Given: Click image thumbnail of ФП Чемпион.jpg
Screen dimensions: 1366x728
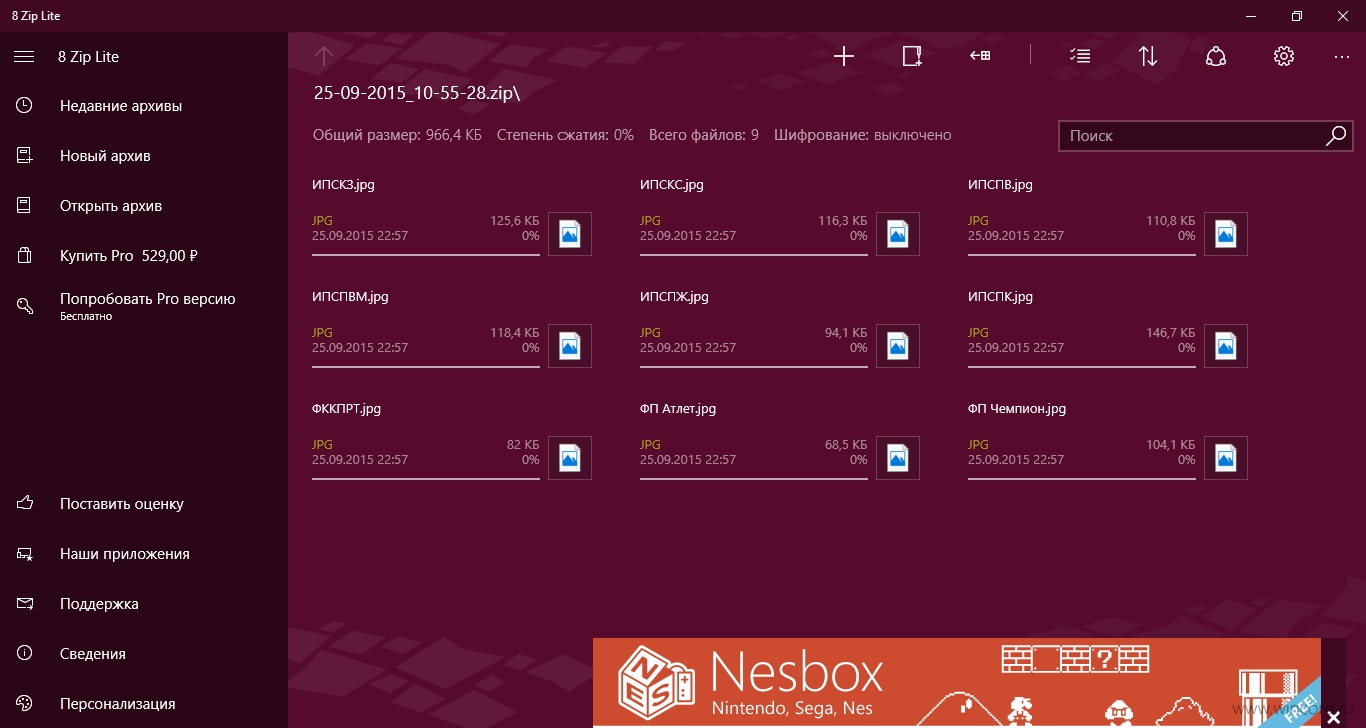Looking at the screenshot, I should (1226, 458).
